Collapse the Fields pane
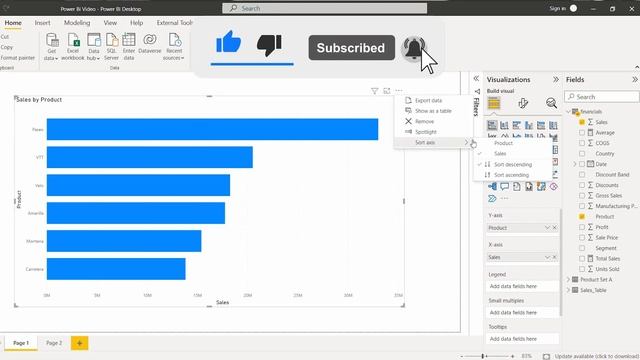 [x=635, y=80]
